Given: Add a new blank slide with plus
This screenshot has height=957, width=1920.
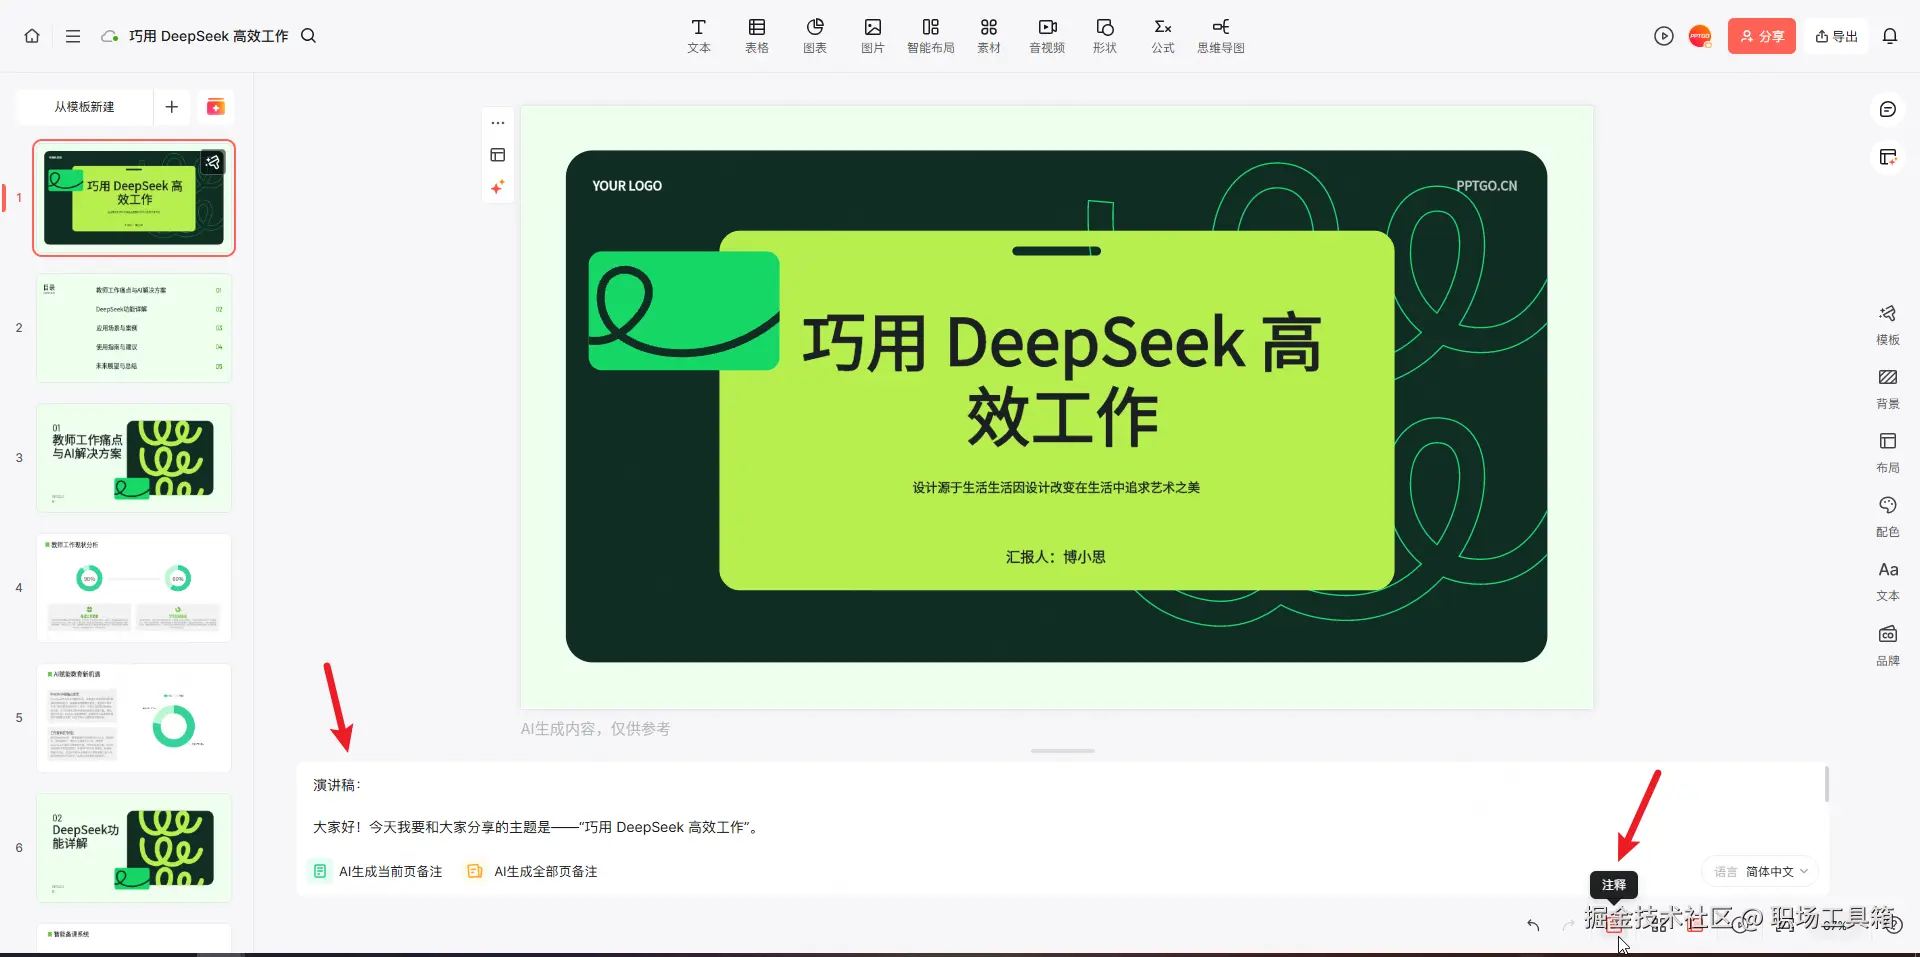Looking at the screenshot, I should [172, 107].
